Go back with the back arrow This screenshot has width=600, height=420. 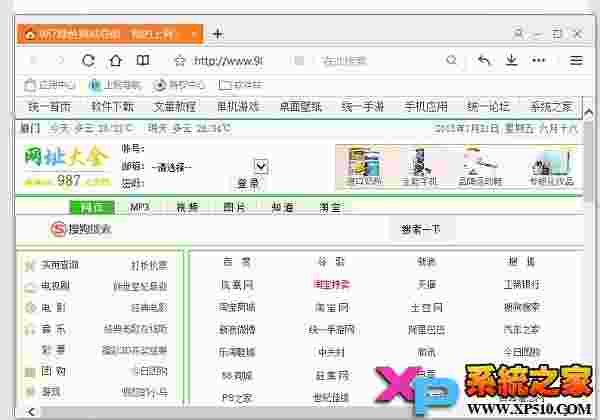(x=33, y=60)
